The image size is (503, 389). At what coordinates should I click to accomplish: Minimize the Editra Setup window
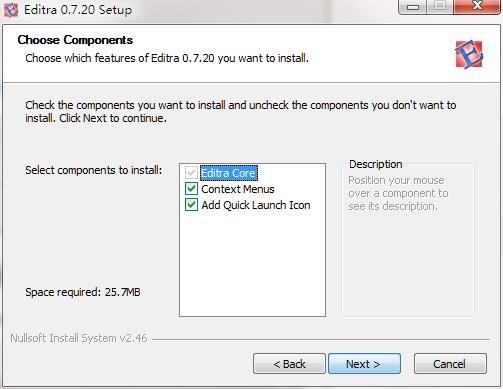click(413, 6)
